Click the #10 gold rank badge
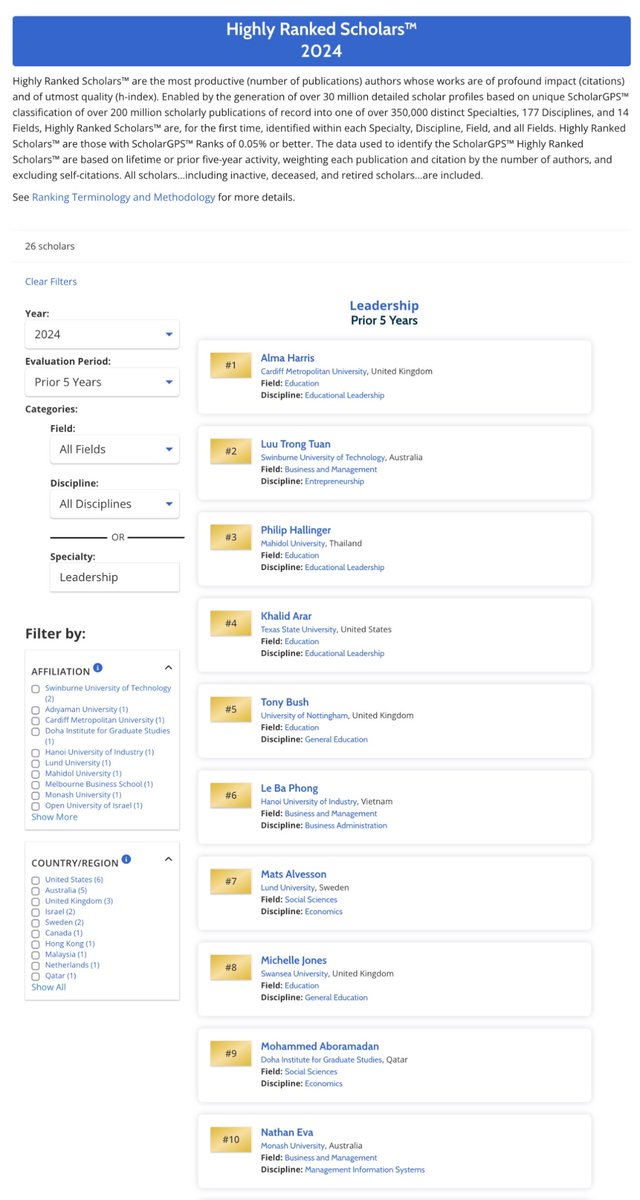 (231, 1139)
